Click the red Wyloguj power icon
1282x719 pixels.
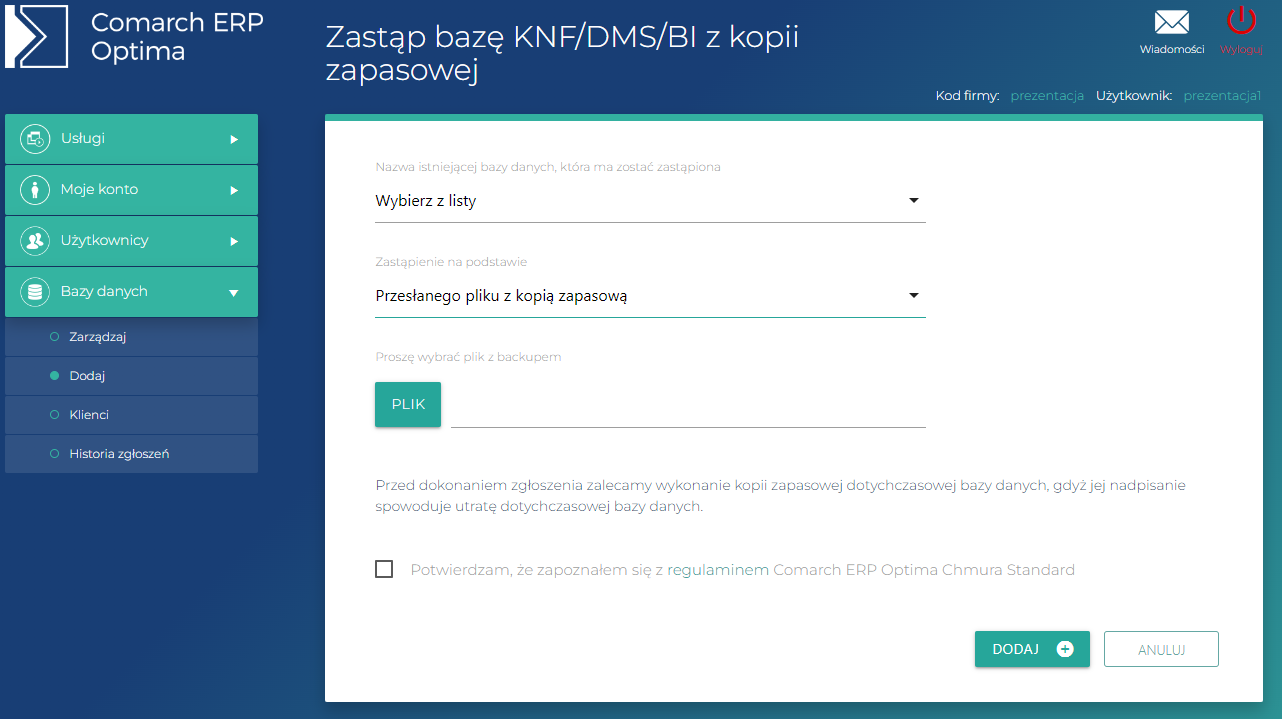1241,21
